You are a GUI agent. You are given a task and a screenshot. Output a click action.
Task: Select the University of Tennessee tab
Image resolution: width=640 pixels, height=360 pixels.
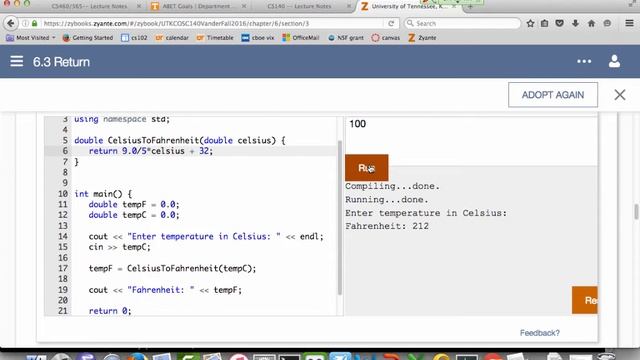(x=408, y=6)
